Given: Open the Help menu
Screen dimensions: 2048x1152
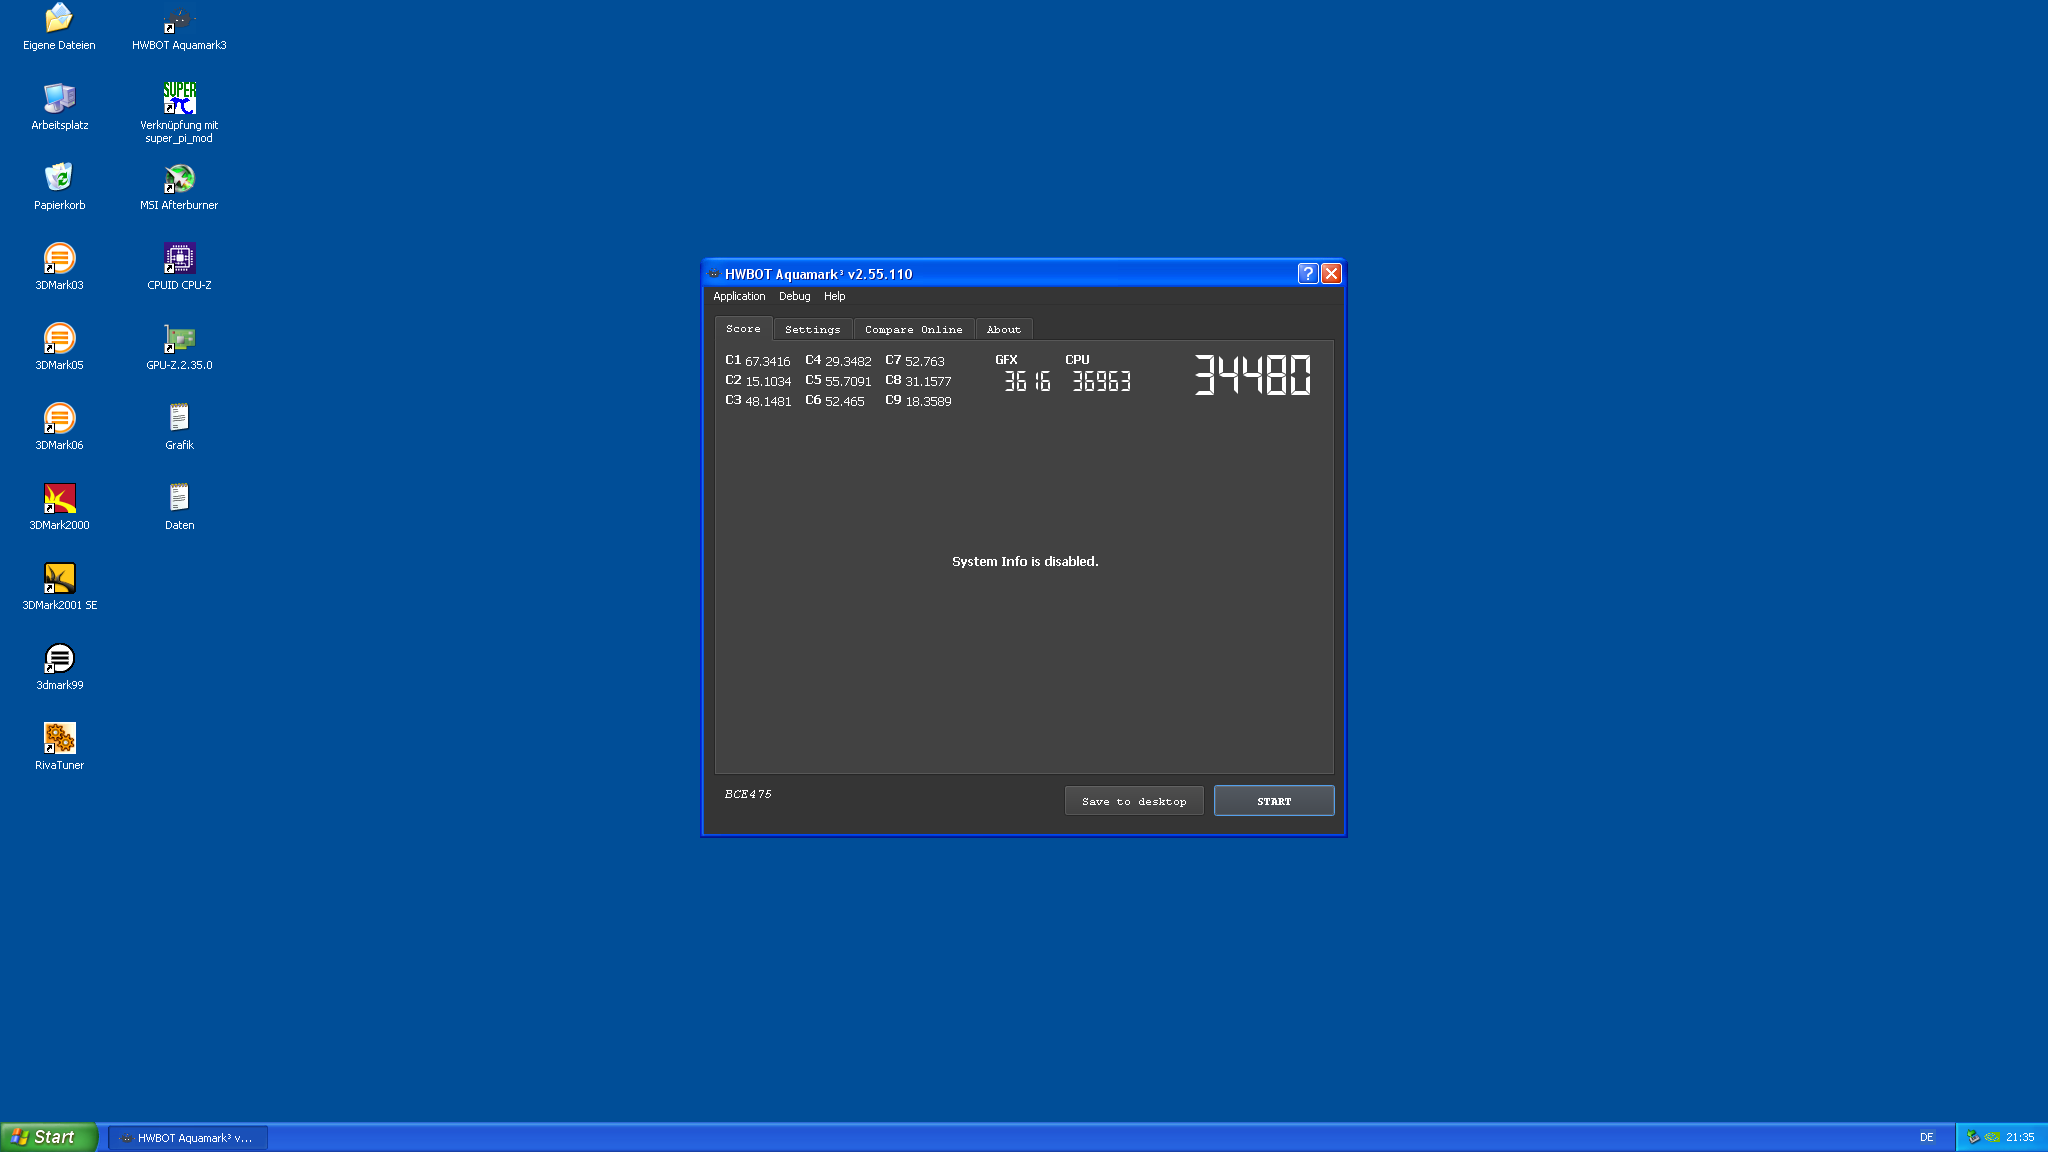Looking at the screenshot, I should (x=834, y=296).
